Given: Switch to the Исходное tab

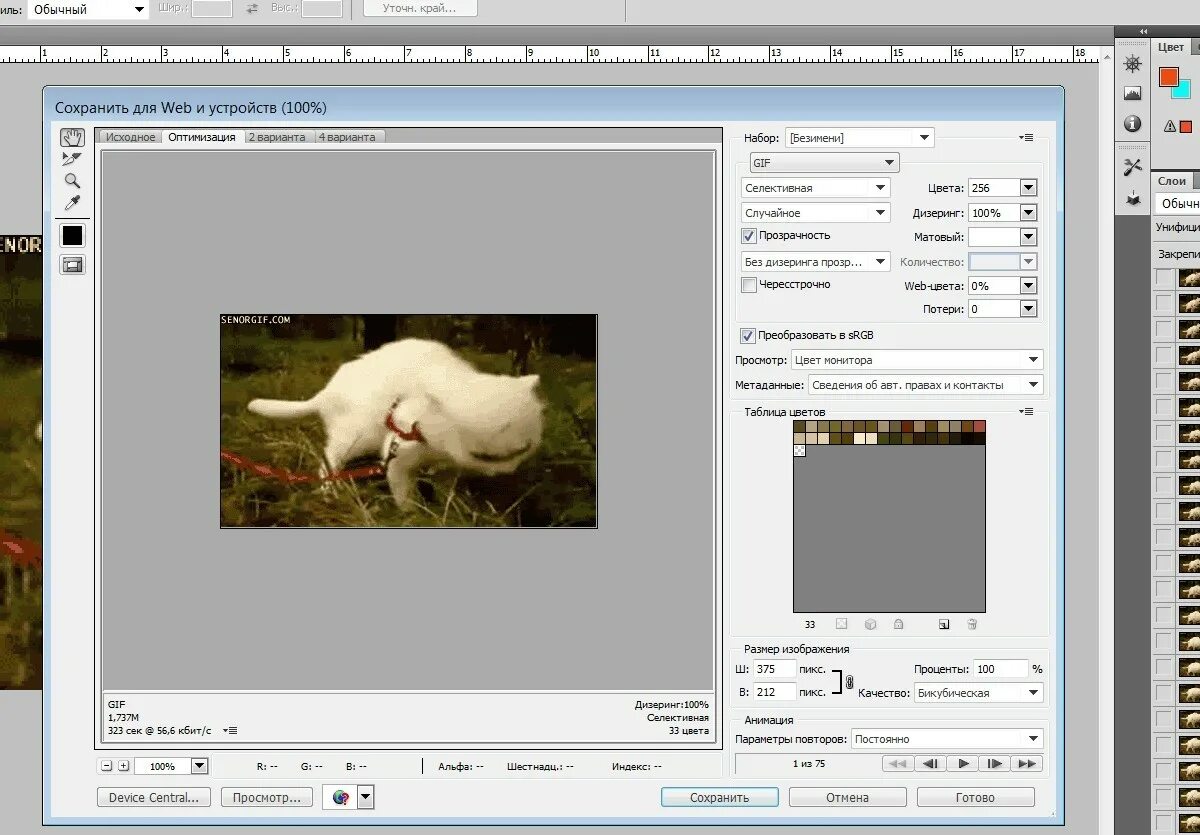Looking at the screenshot, I should pyautogui.click(x=131, y=137).
